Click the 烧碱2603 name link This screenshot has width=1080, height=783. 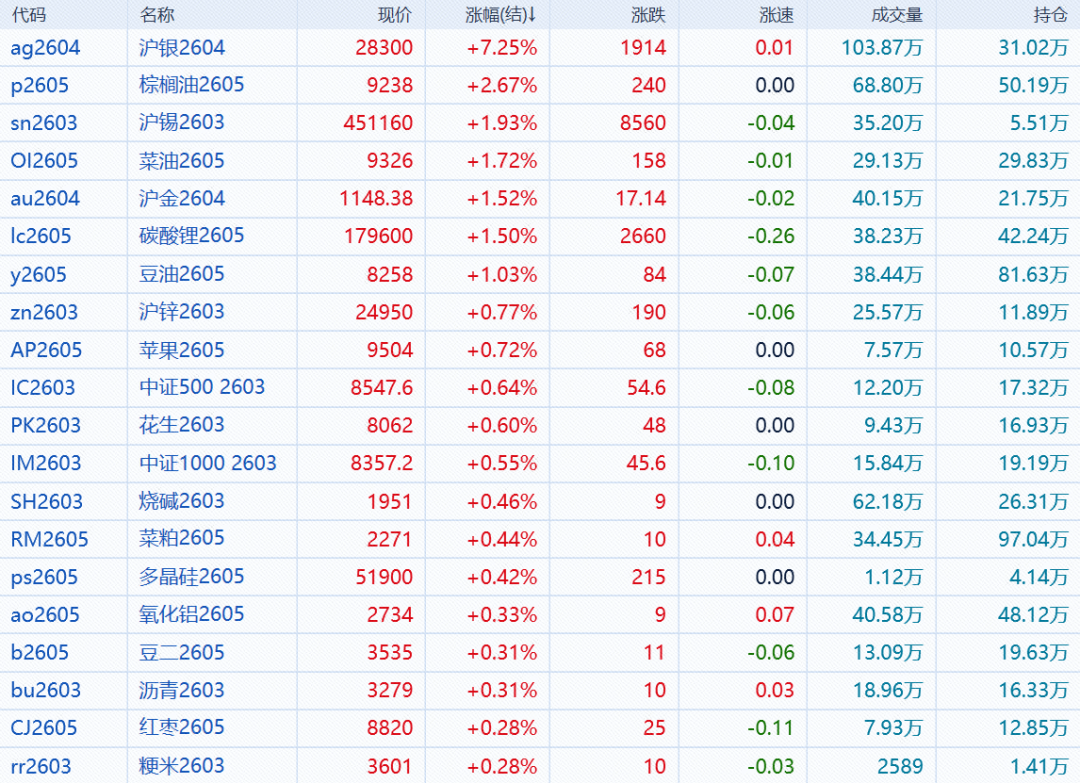tap(182, 501)
